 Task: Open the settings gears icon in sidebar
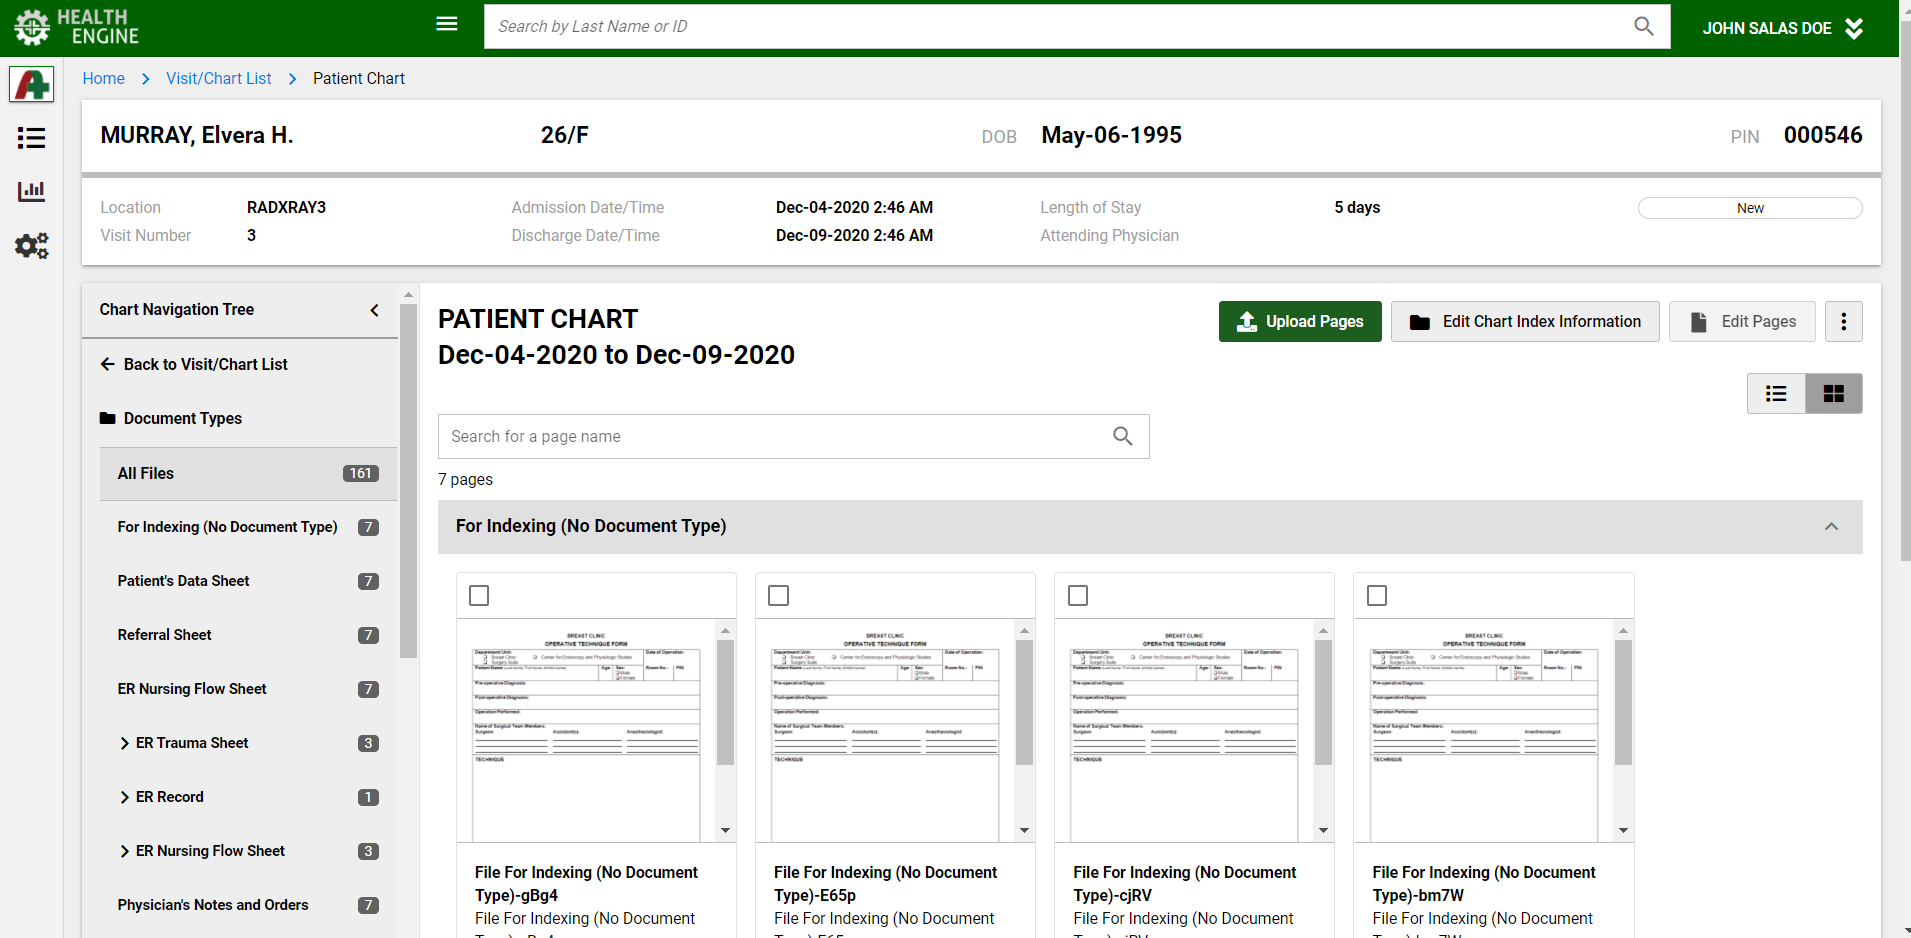[x=31, y=246]
